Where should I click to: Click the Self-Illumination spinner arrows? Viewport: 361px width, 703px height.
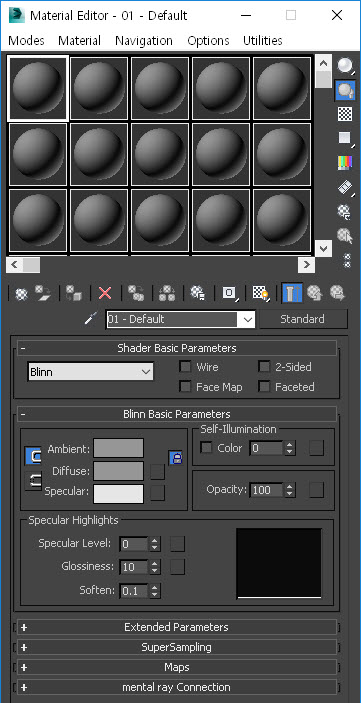(x=290, y=448)
